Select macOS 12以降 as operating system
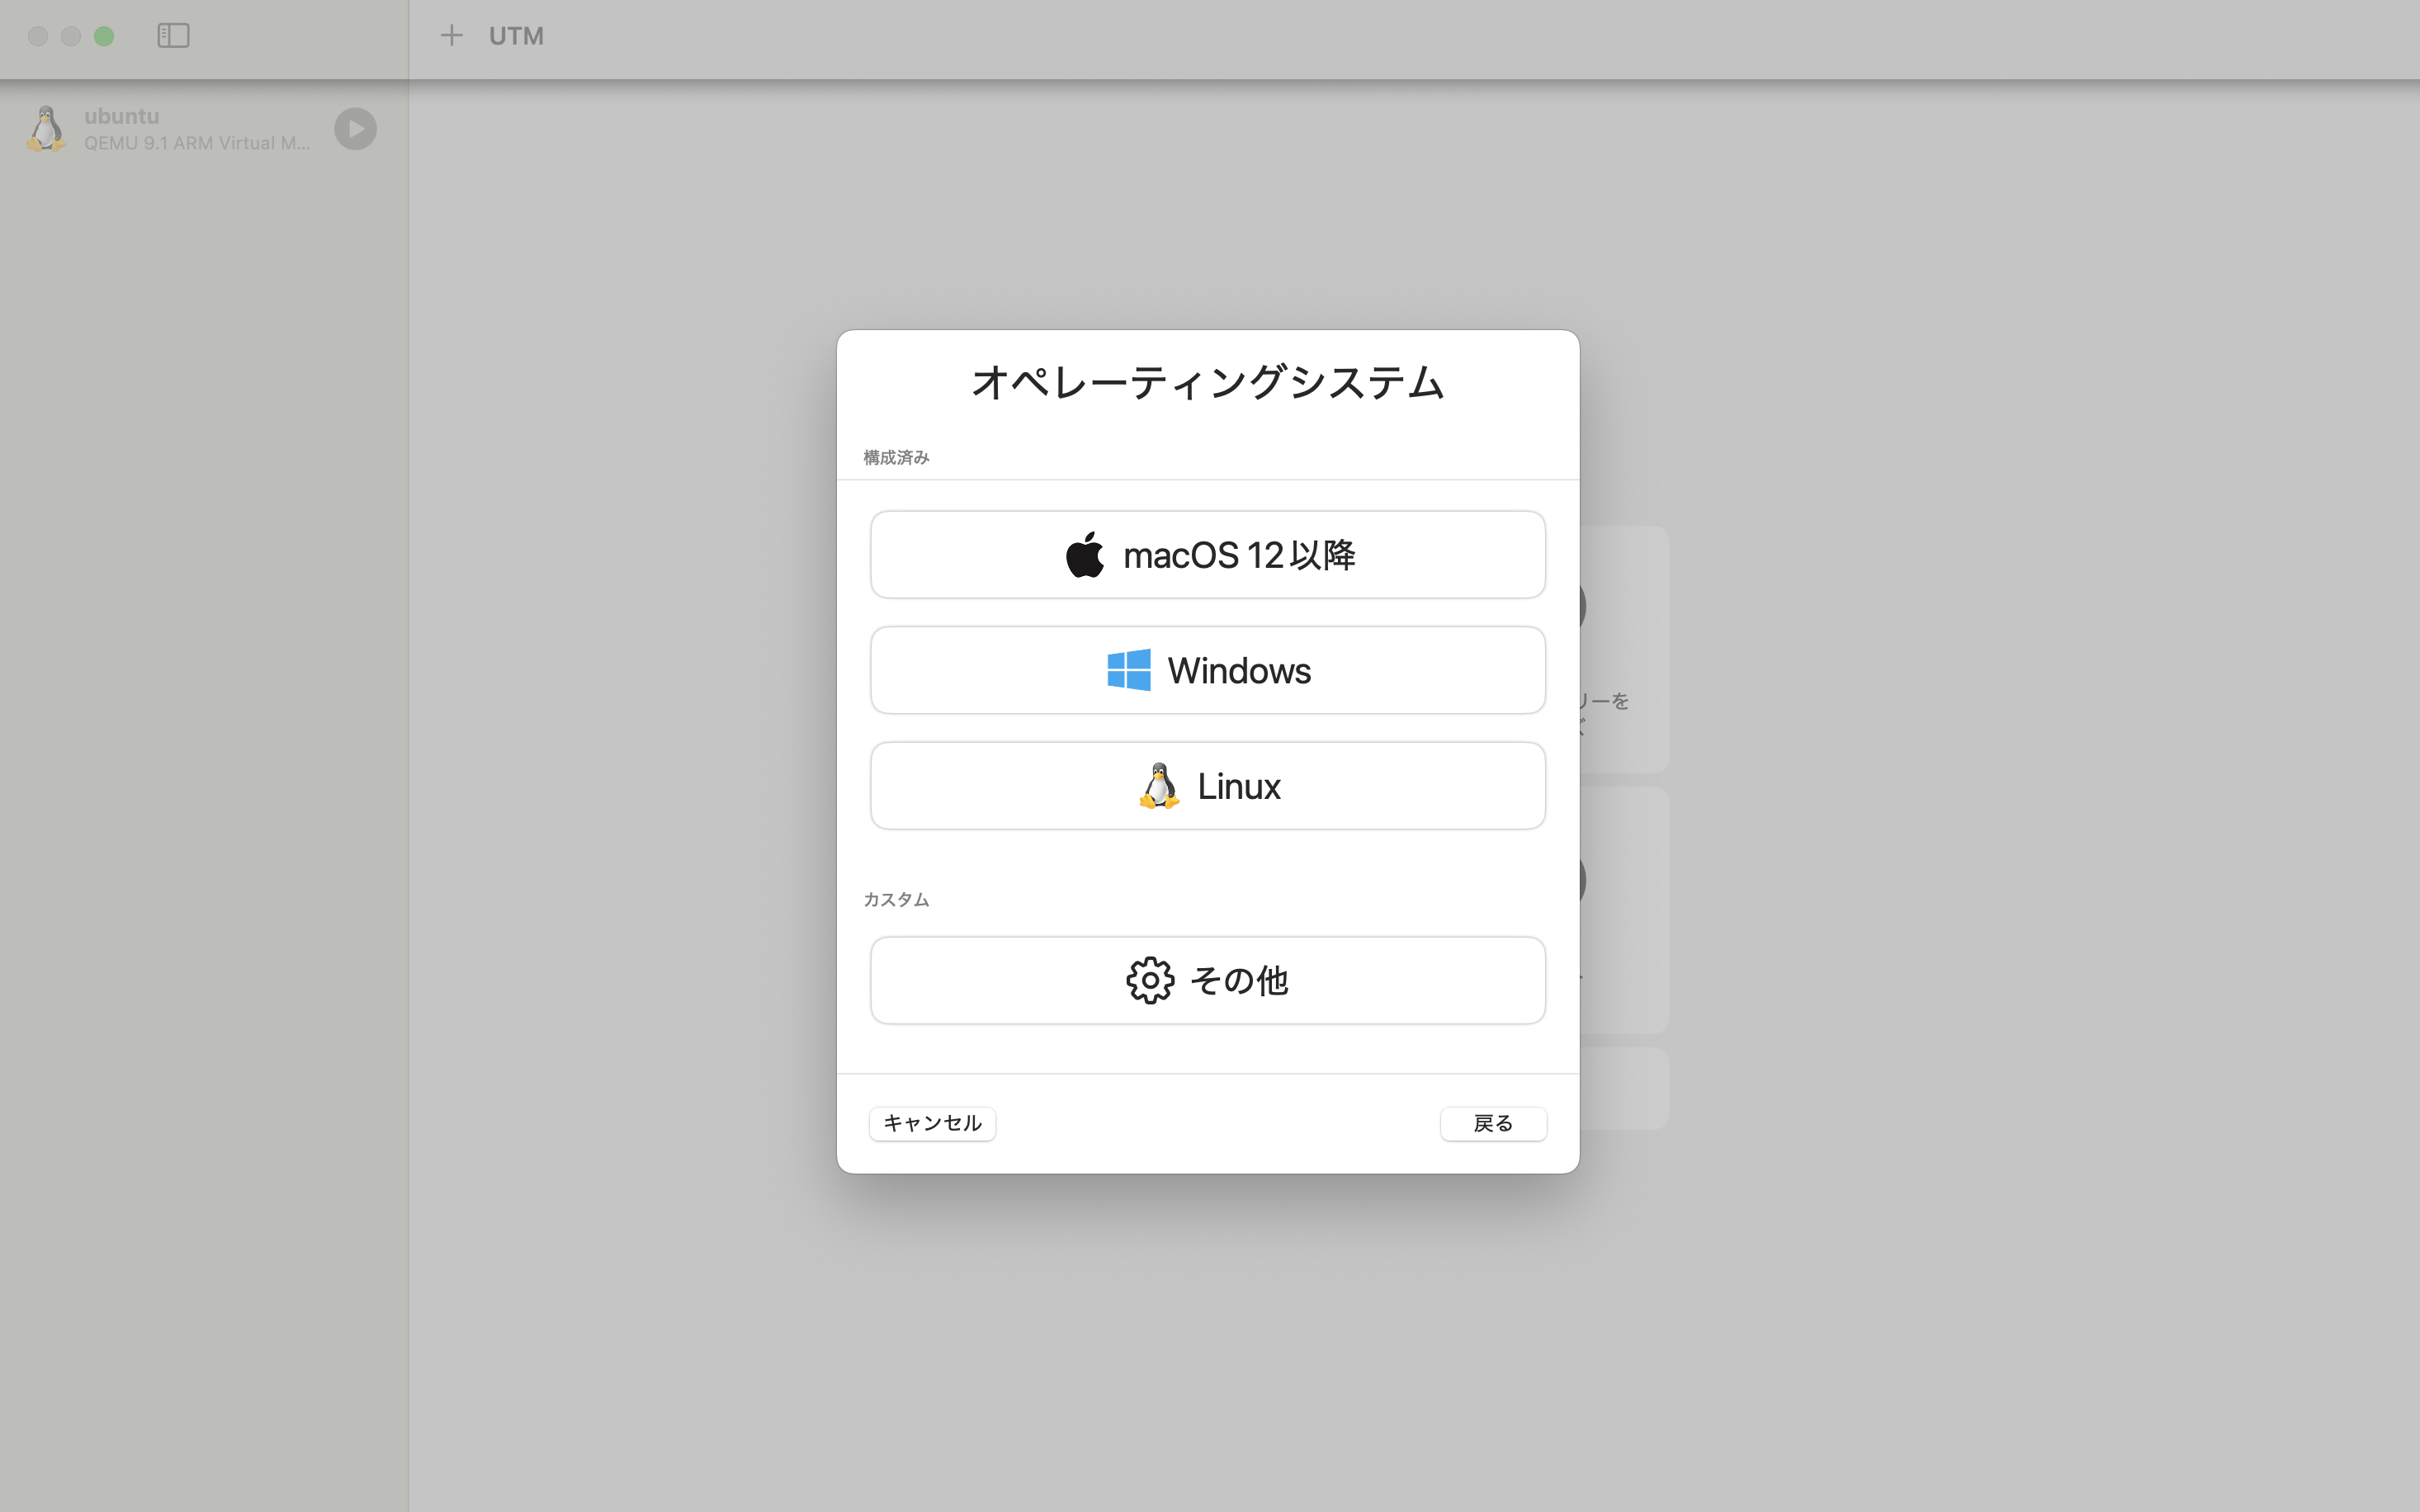The height and width of the screenshot is (1512, 2420). coord(1208,554)
